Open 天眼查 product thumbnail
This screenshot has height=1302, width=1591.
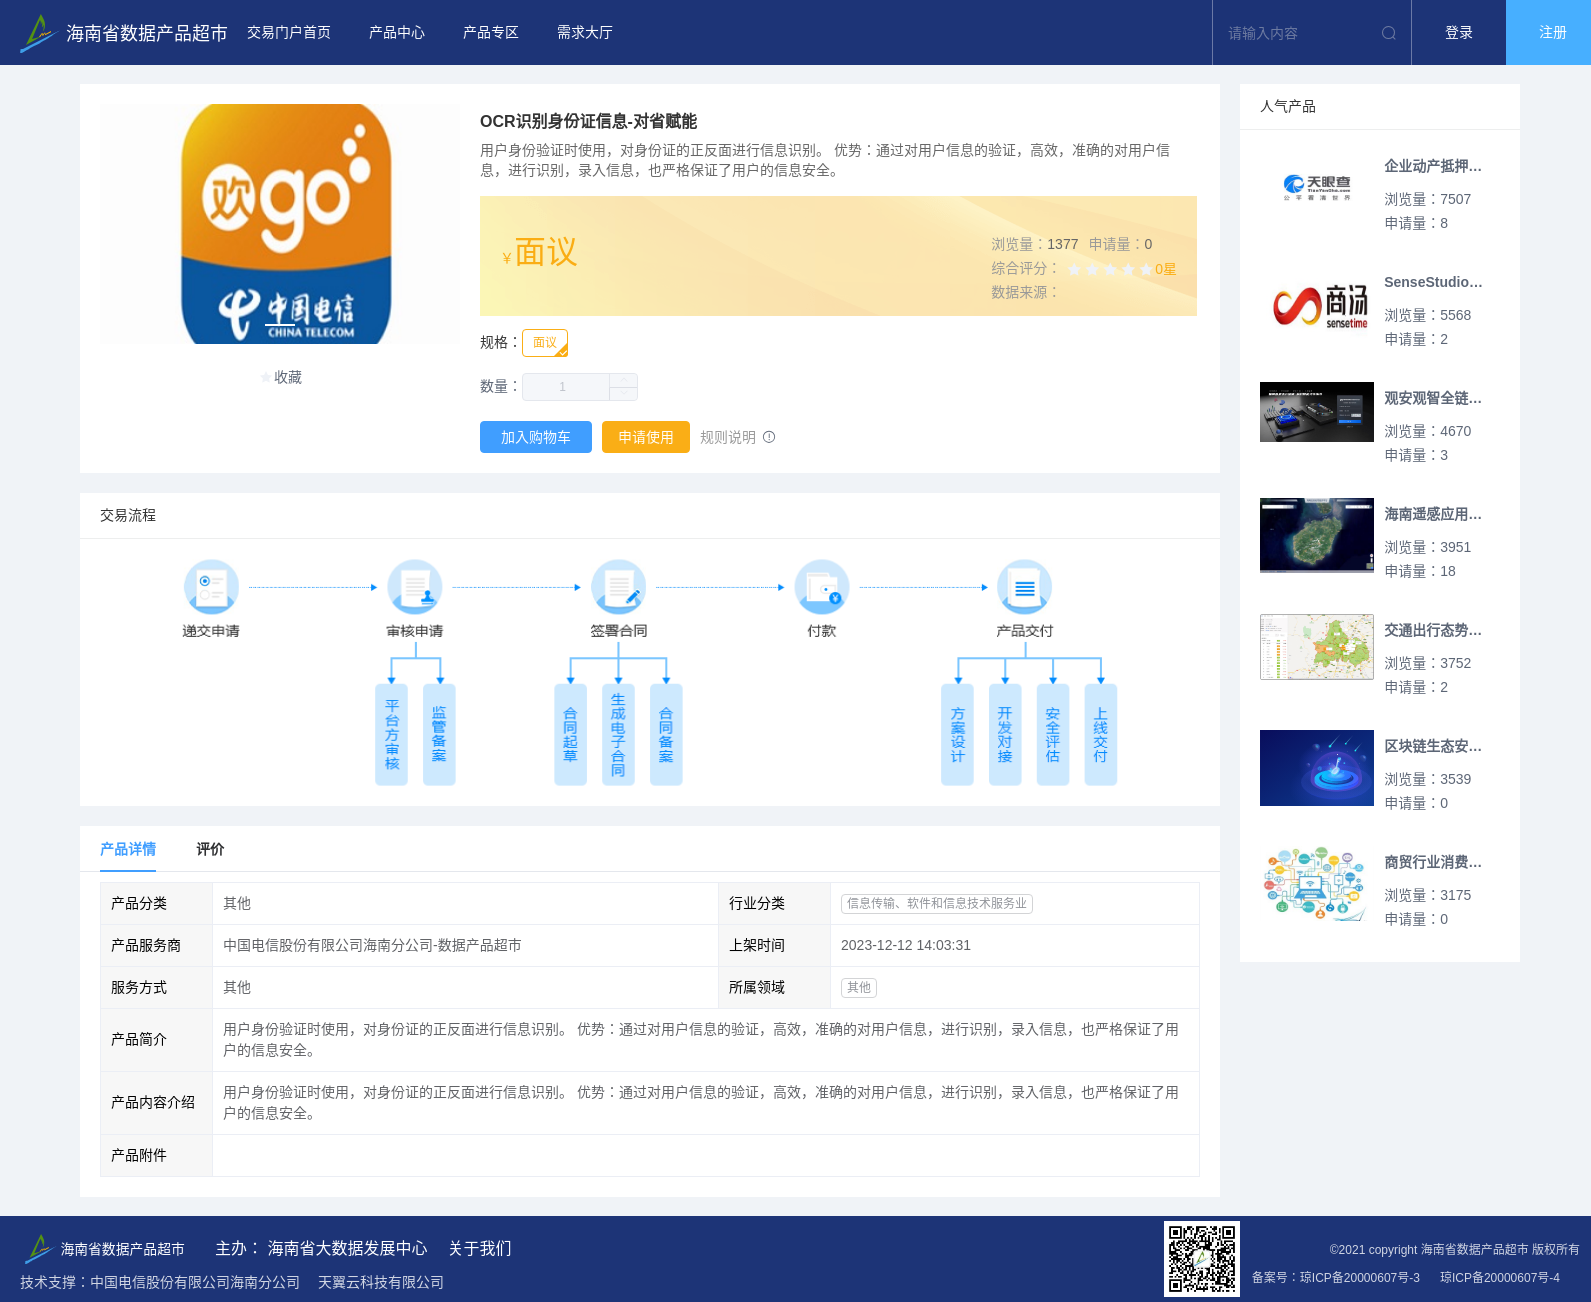coord(1317,188)
